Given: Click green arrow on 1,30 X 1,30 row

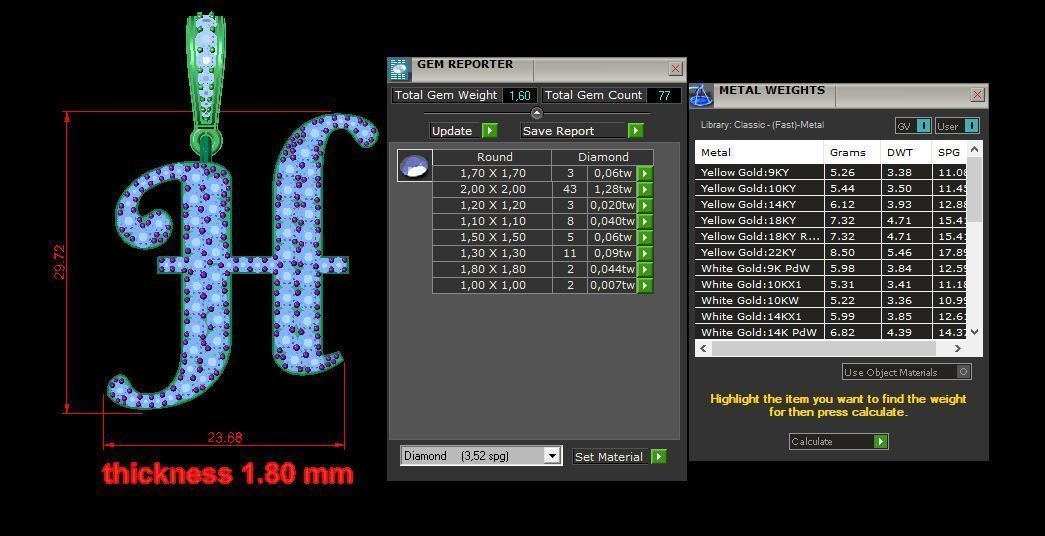Looking at the screenshot, I should pyautogui.click(x=644, y=253).
